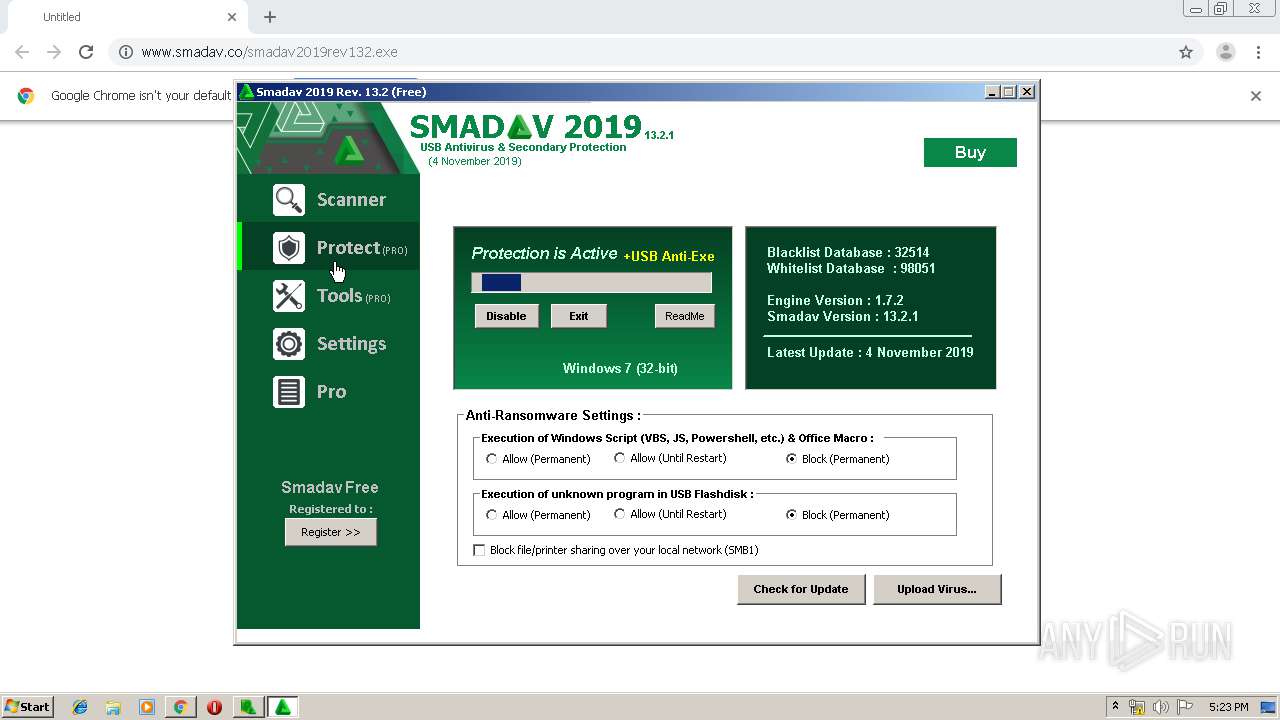Image resolution: width=1280 pixels, height=720 pixels.
Task: Click the site info icon in address bar
Action: (x=126, y=52)
